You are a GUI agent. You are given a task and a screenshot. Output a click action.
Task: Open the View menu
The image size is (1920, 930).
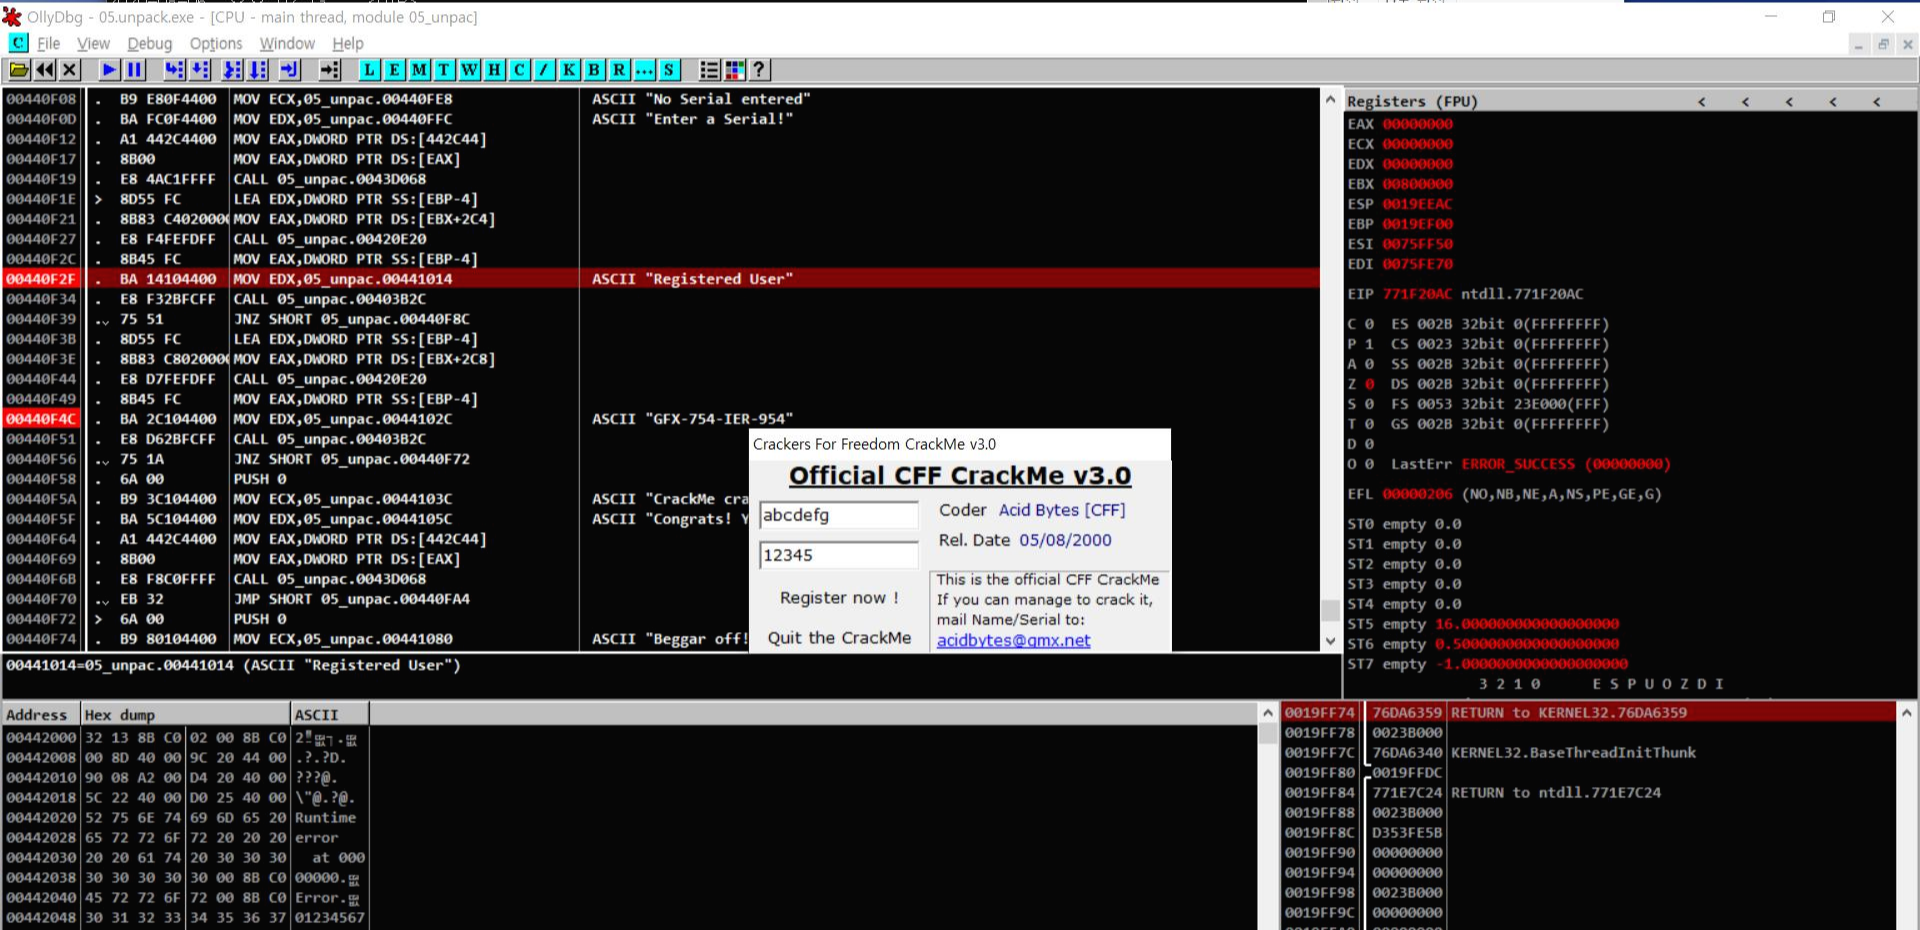[x=93, y=43]
